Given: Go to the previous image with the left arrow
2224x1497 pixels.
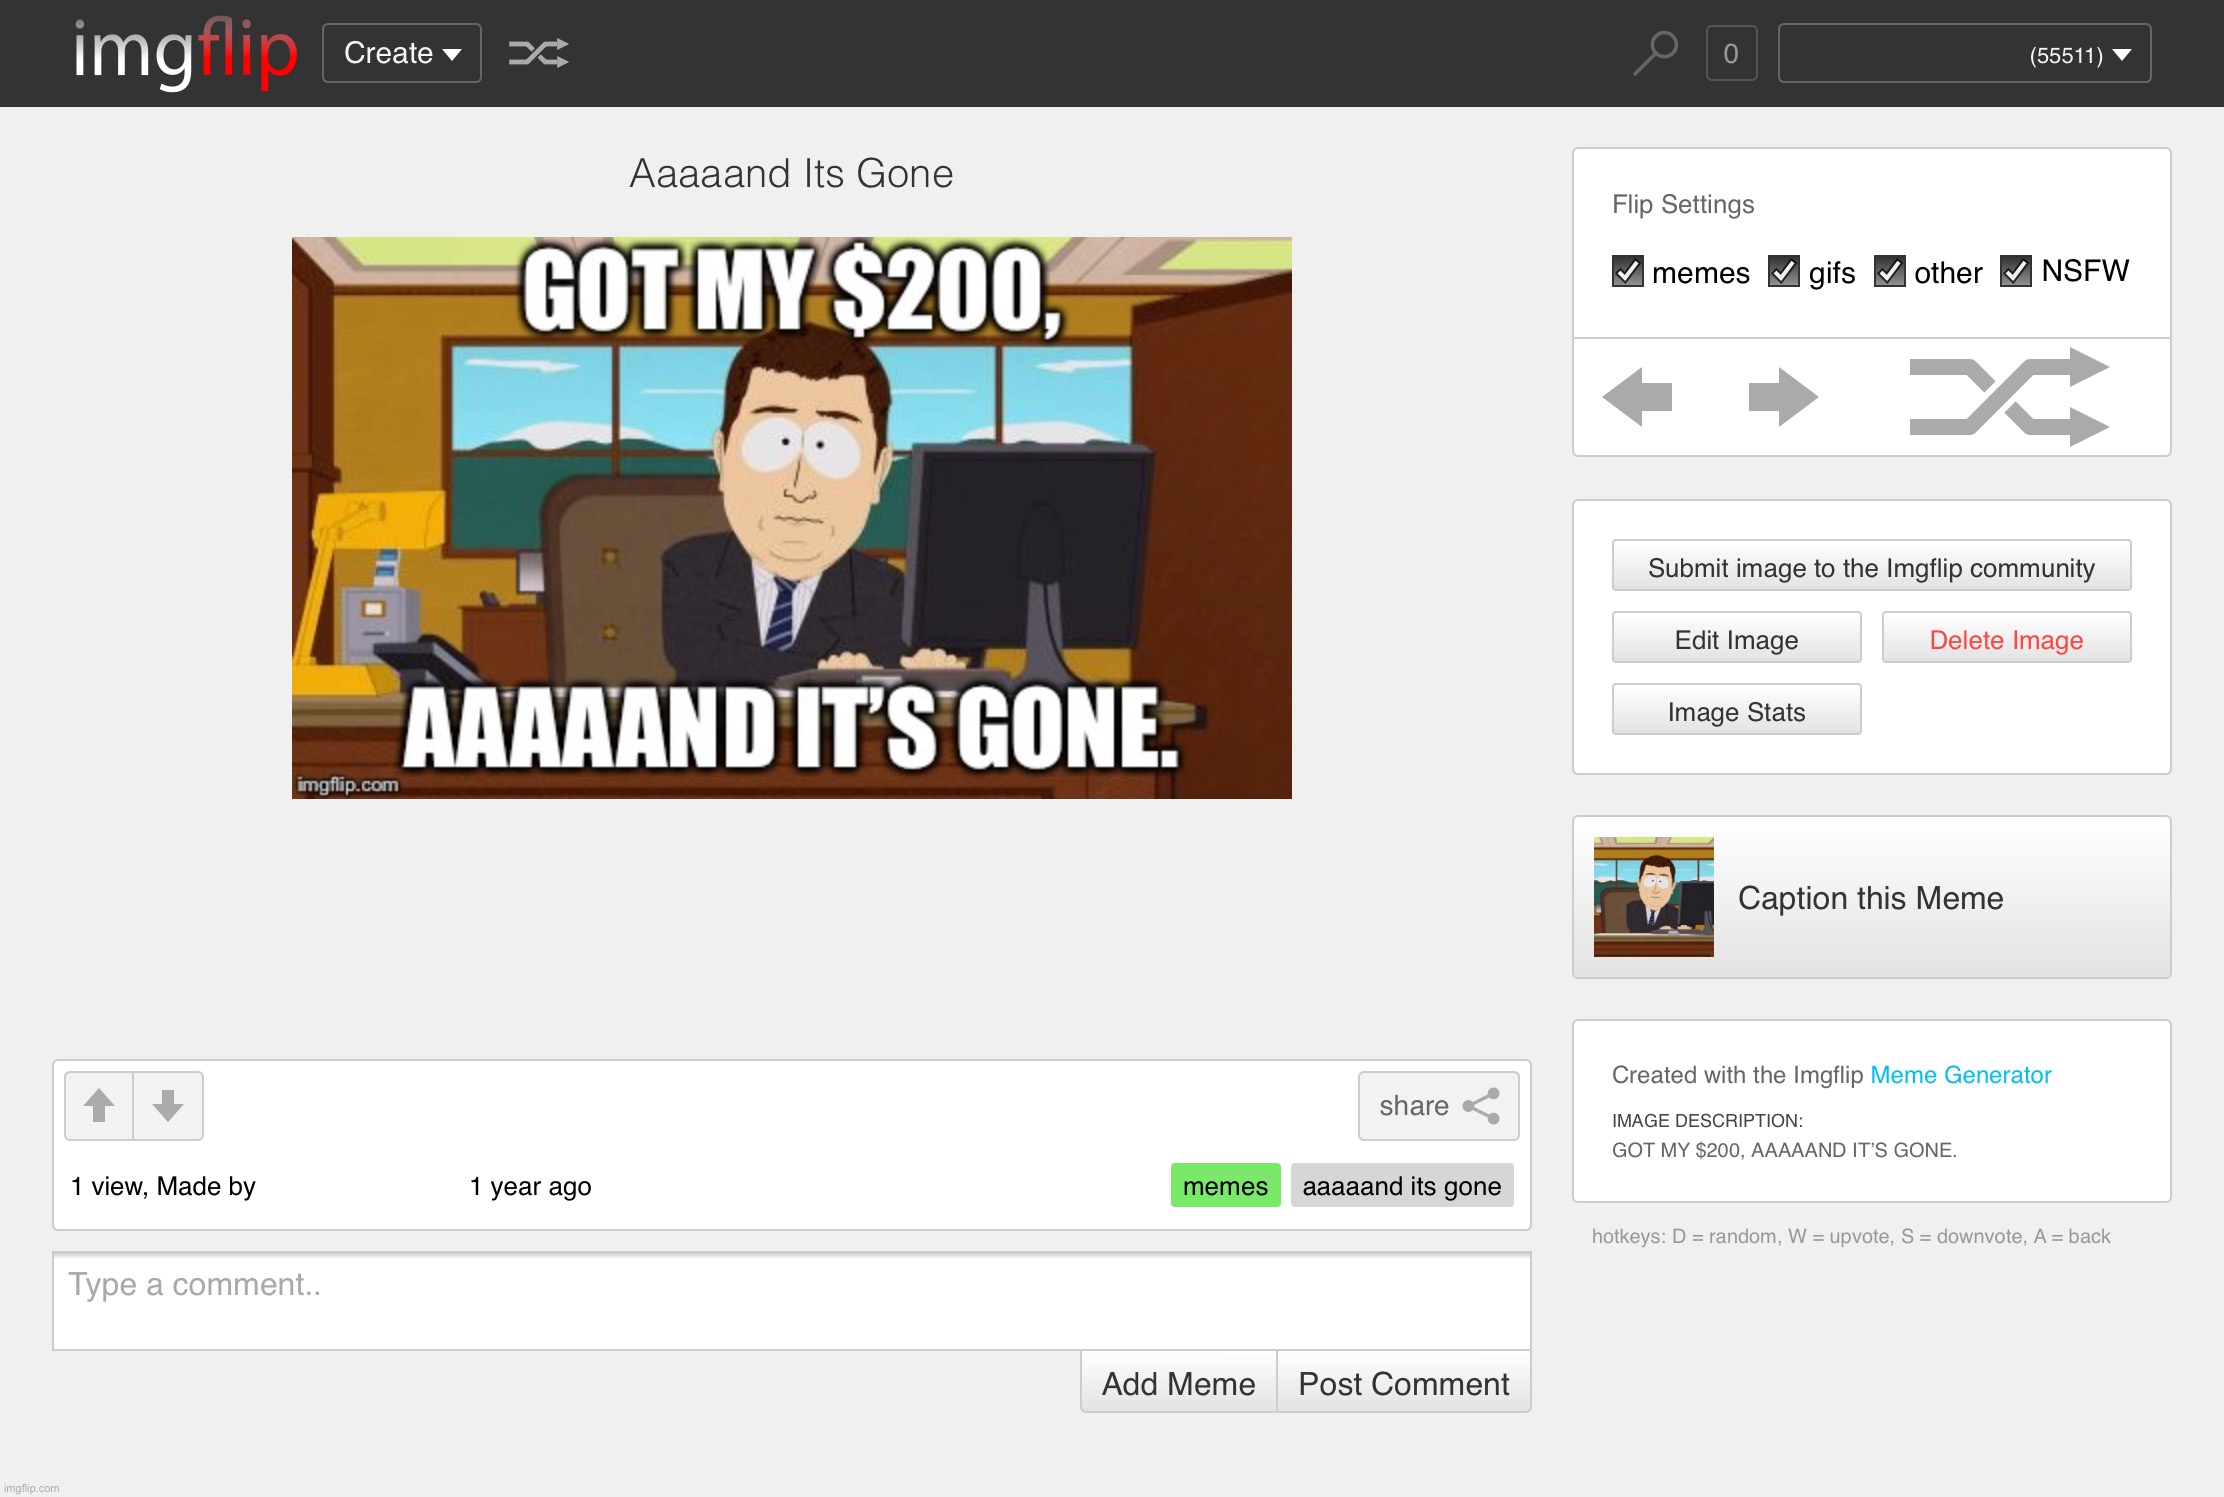Looking at the screenshot, I should point(1637,397).
